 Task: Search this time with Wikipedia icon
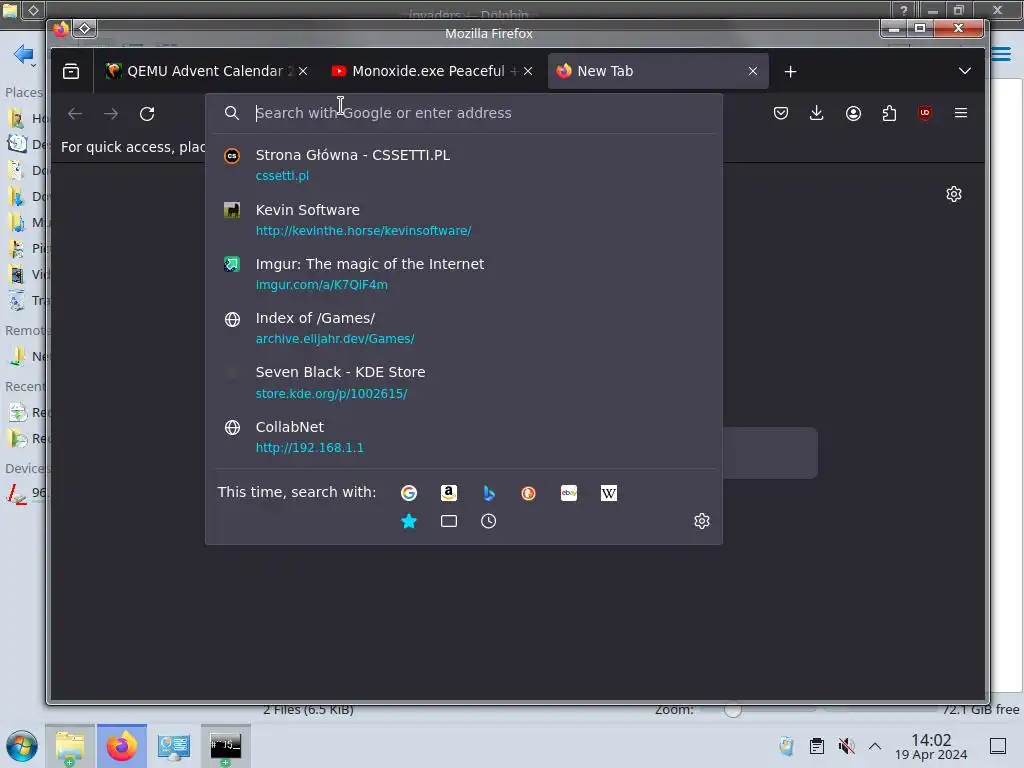[609, 493]
